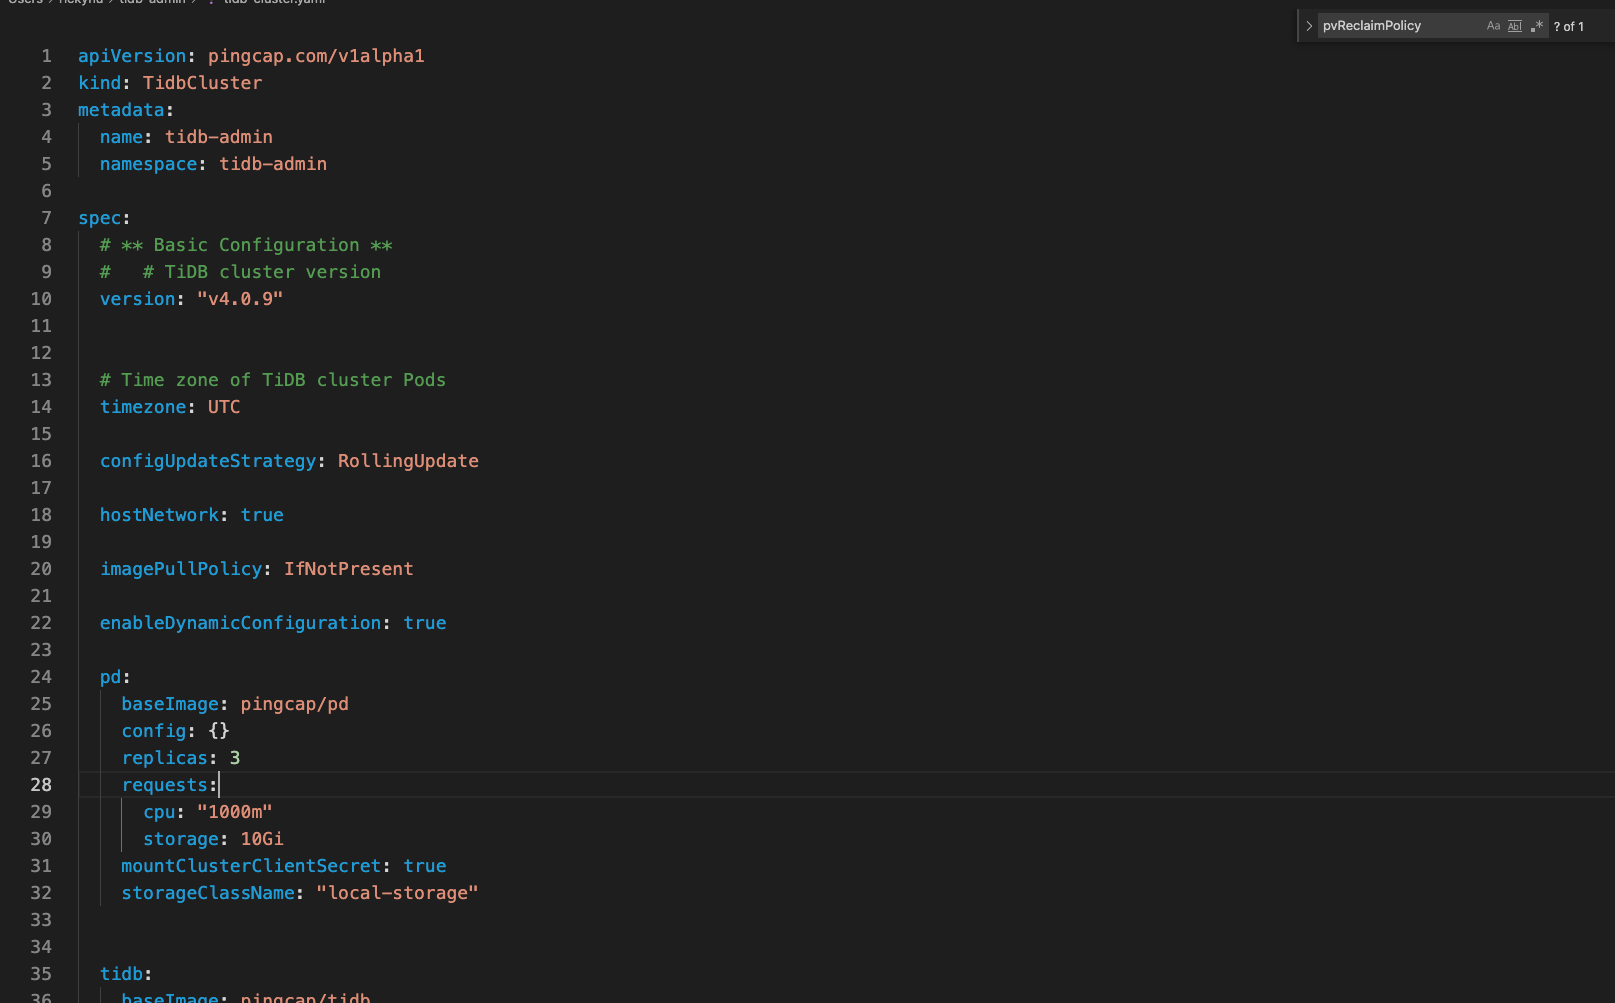The width and height of the screenshot is (1615, 1003).
Task: Click the replicas value 3
Action: tap(235, 758)
